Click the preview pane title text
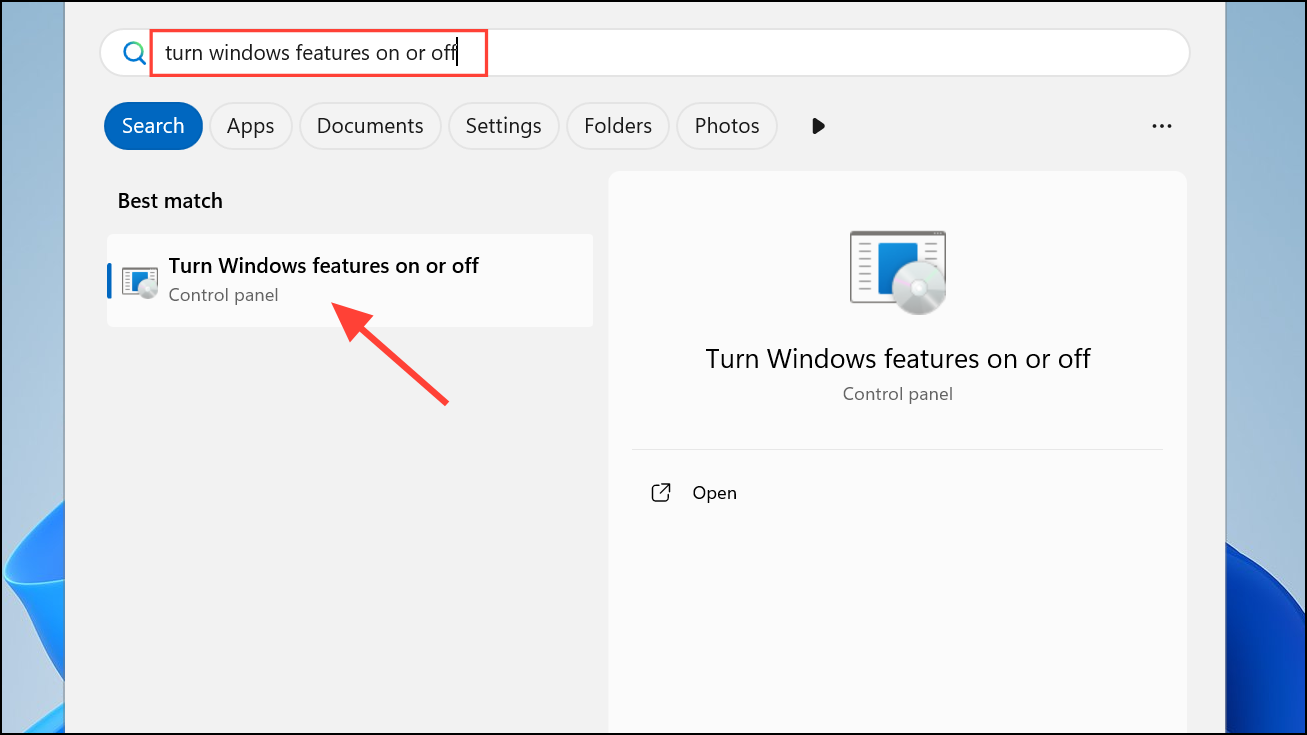 tap(897, 359)
